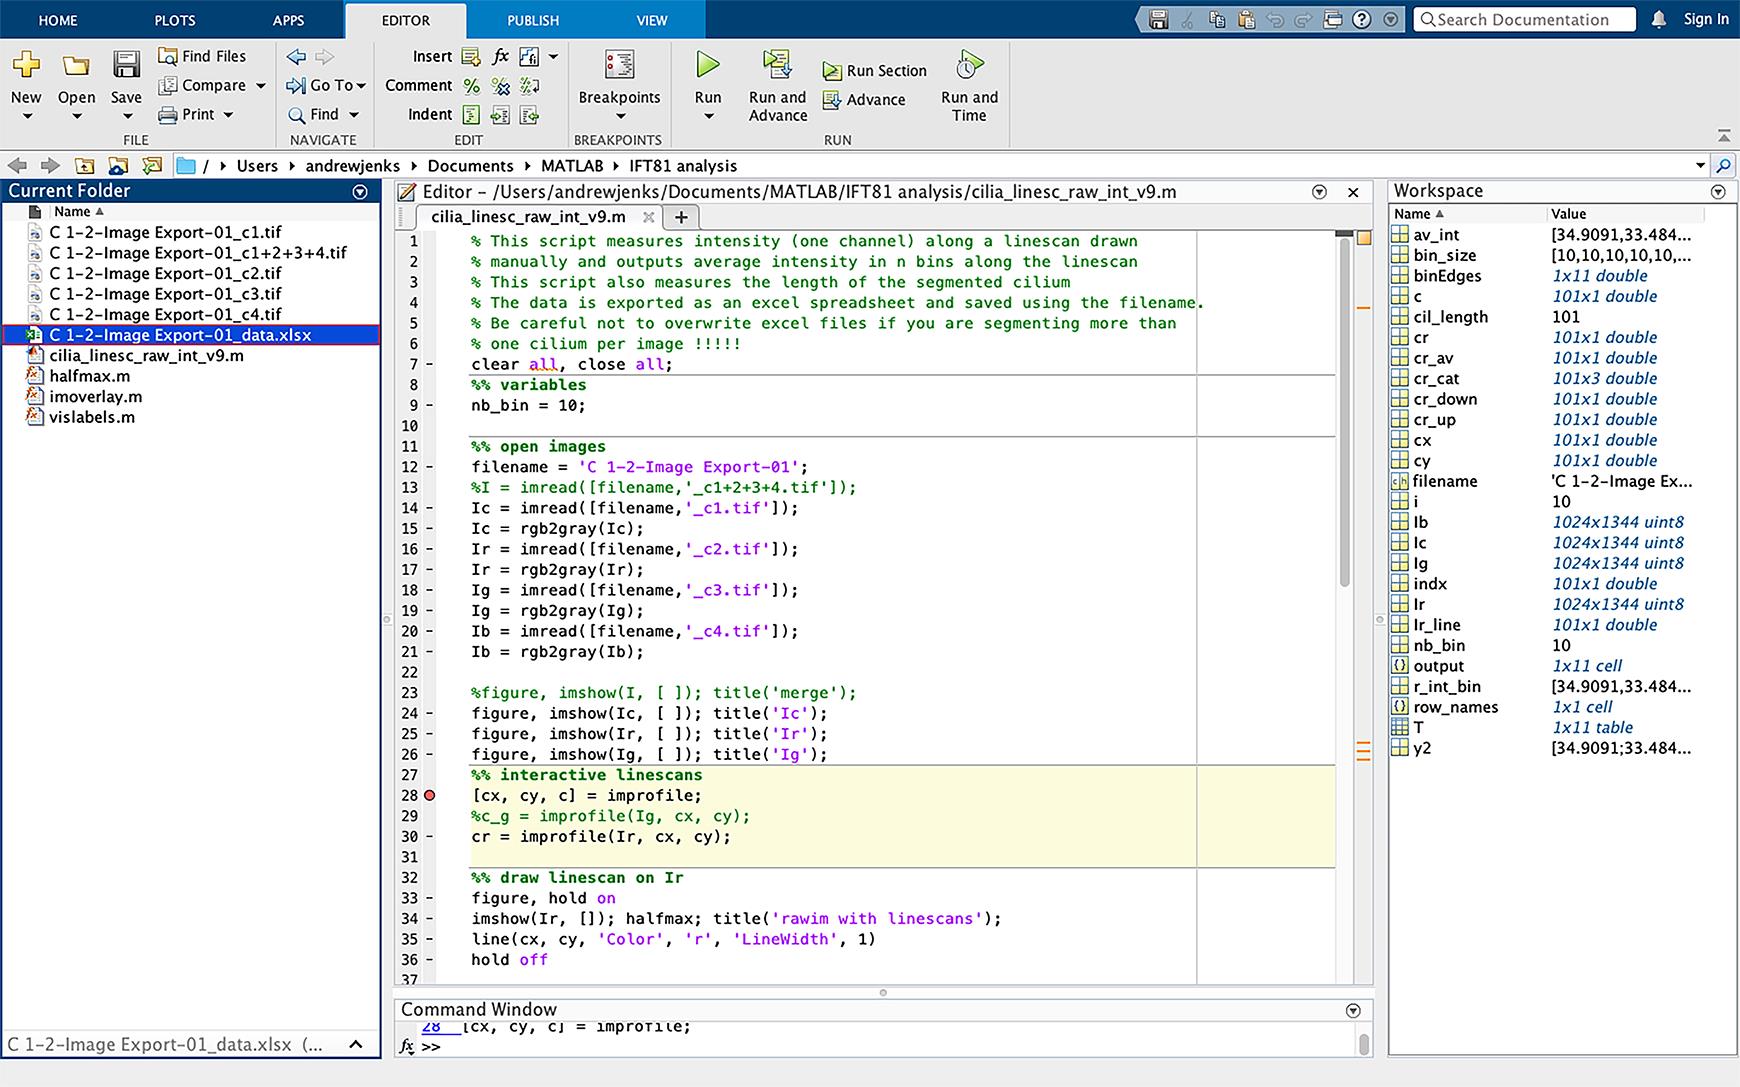Viewport: 1740px width, 1087px height.
Task: Click the Run and Time stopwatch icon
Action: point(969,65)
